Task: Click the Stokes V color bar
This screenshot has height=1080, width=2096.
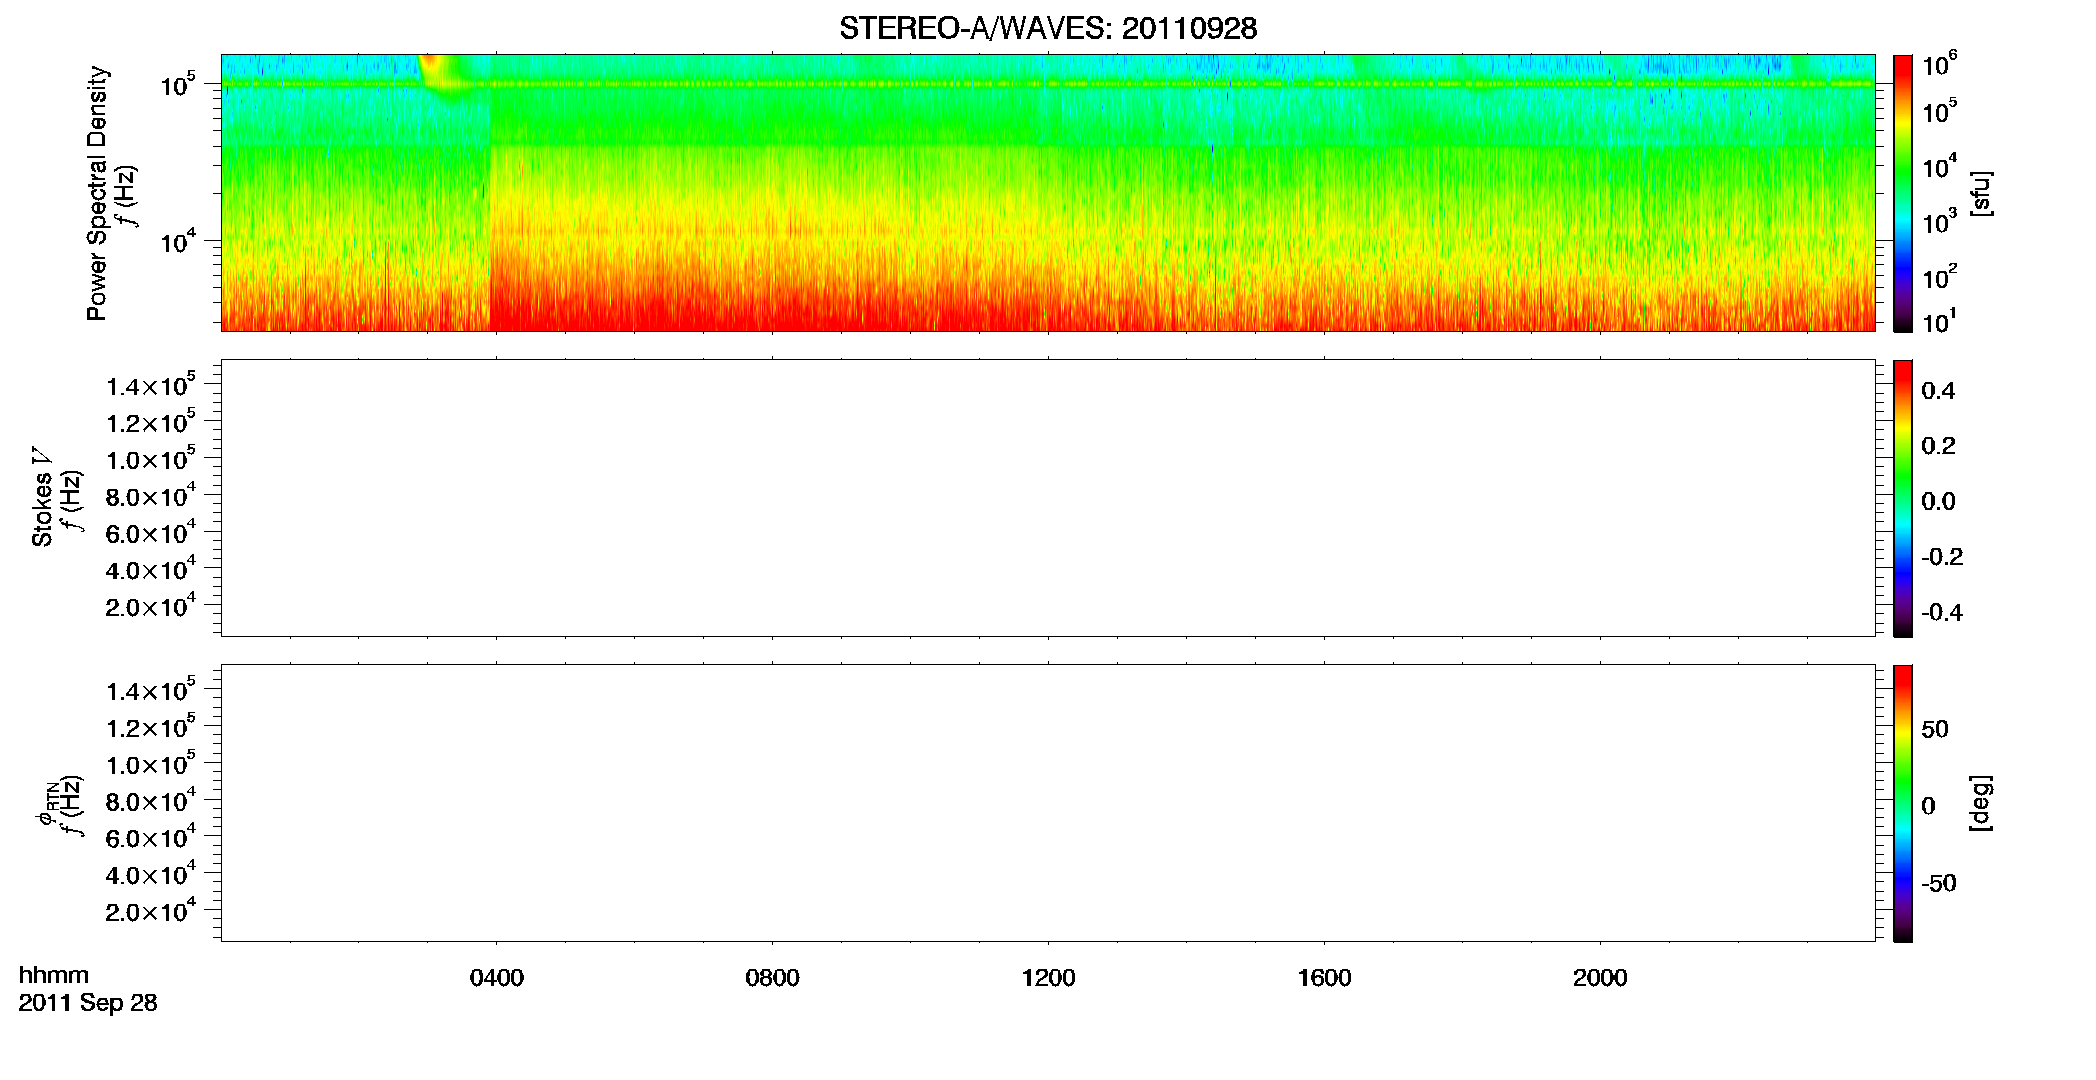Action: coord(1903,498)
